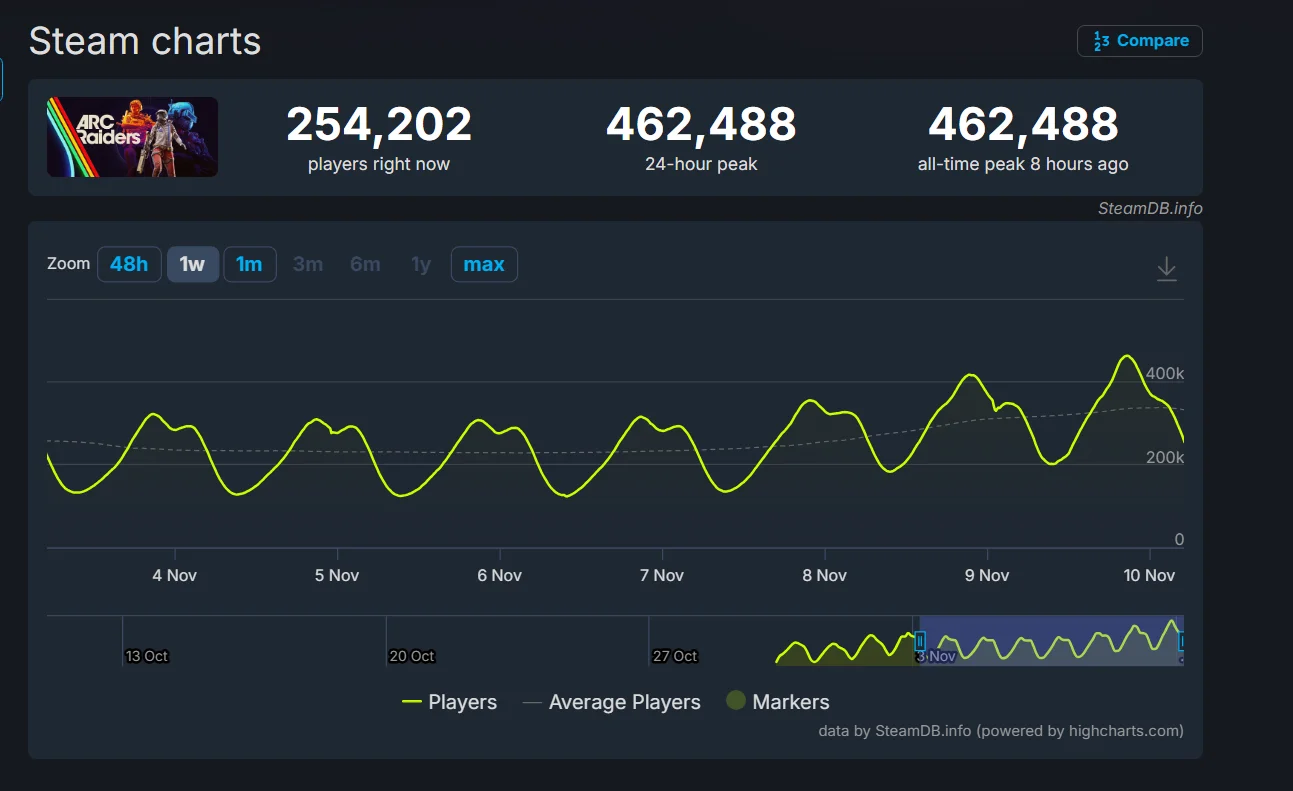Click the disabled 1y zoom option
This screenshot has width=1293, height=791.
421,264
